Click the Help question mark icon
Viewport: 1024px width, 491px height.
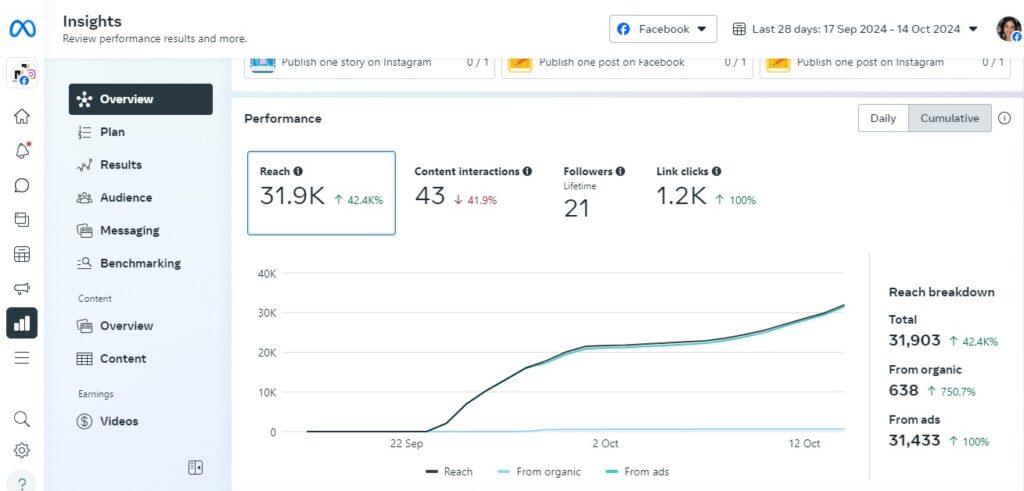(x=21, y=482)
